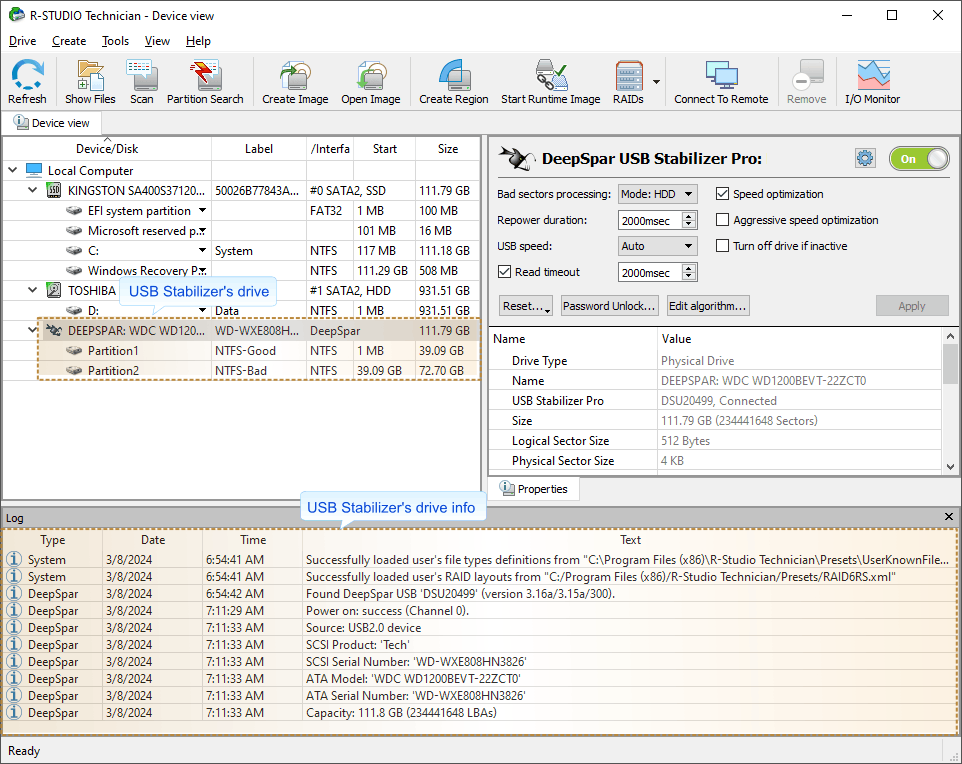This screenshot has width=962, height=764.
Task: Collapse the KINGSTON drive node
Action: coord(33,190)
